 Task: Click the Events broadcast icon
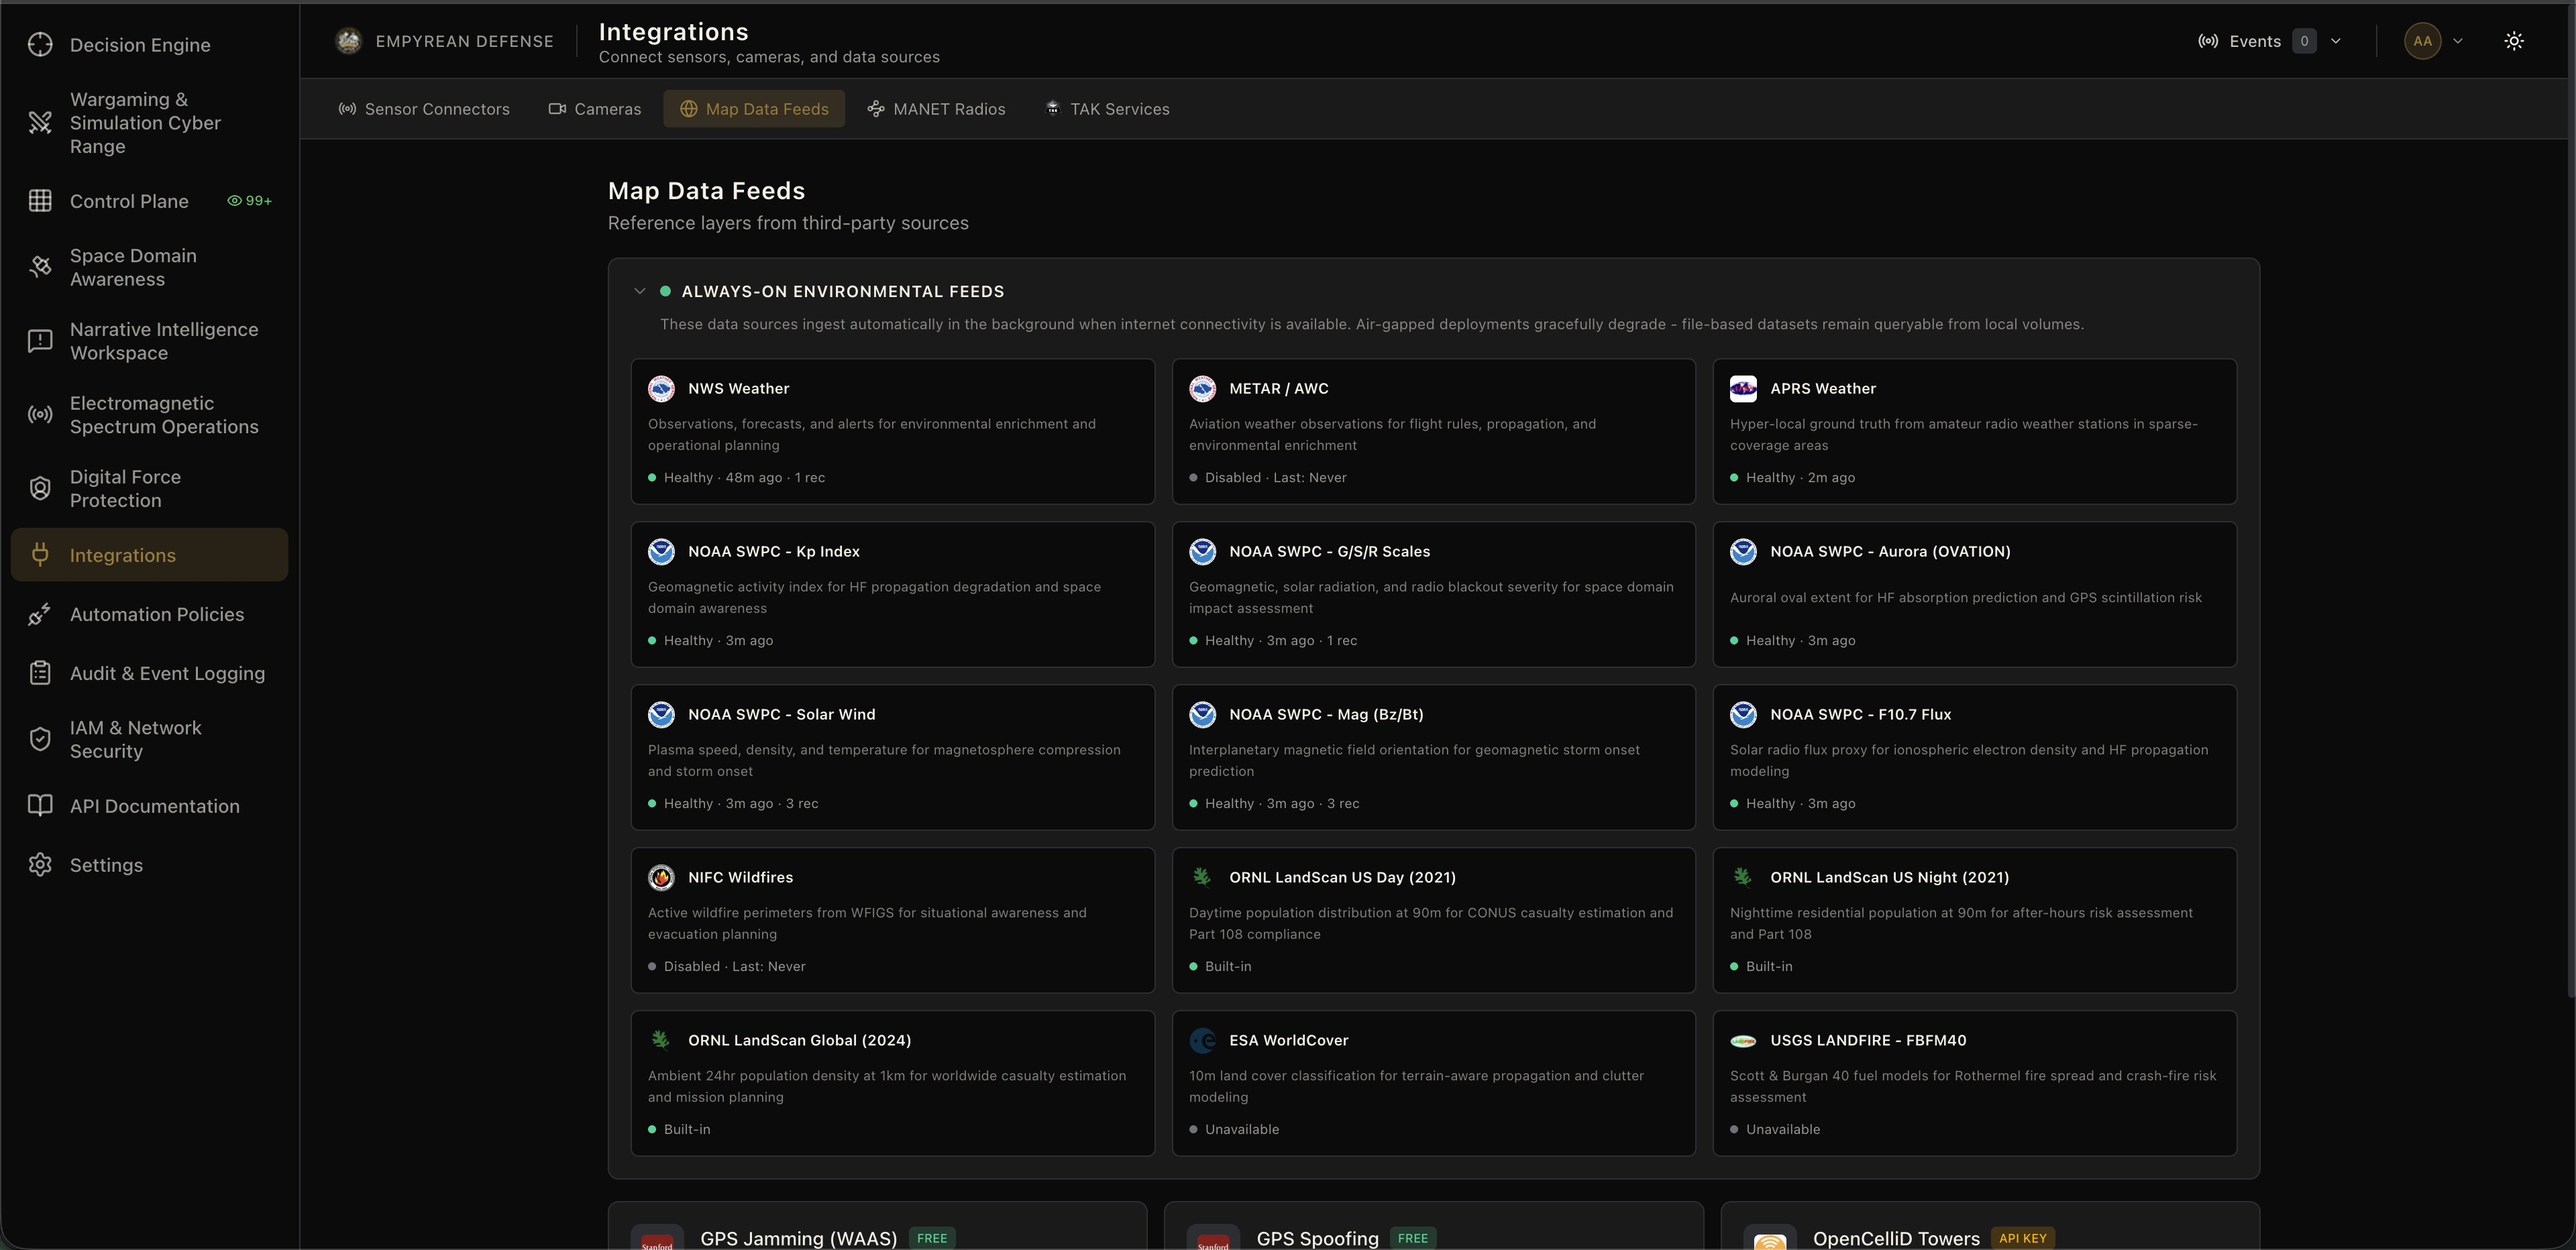click(2208, 41)
